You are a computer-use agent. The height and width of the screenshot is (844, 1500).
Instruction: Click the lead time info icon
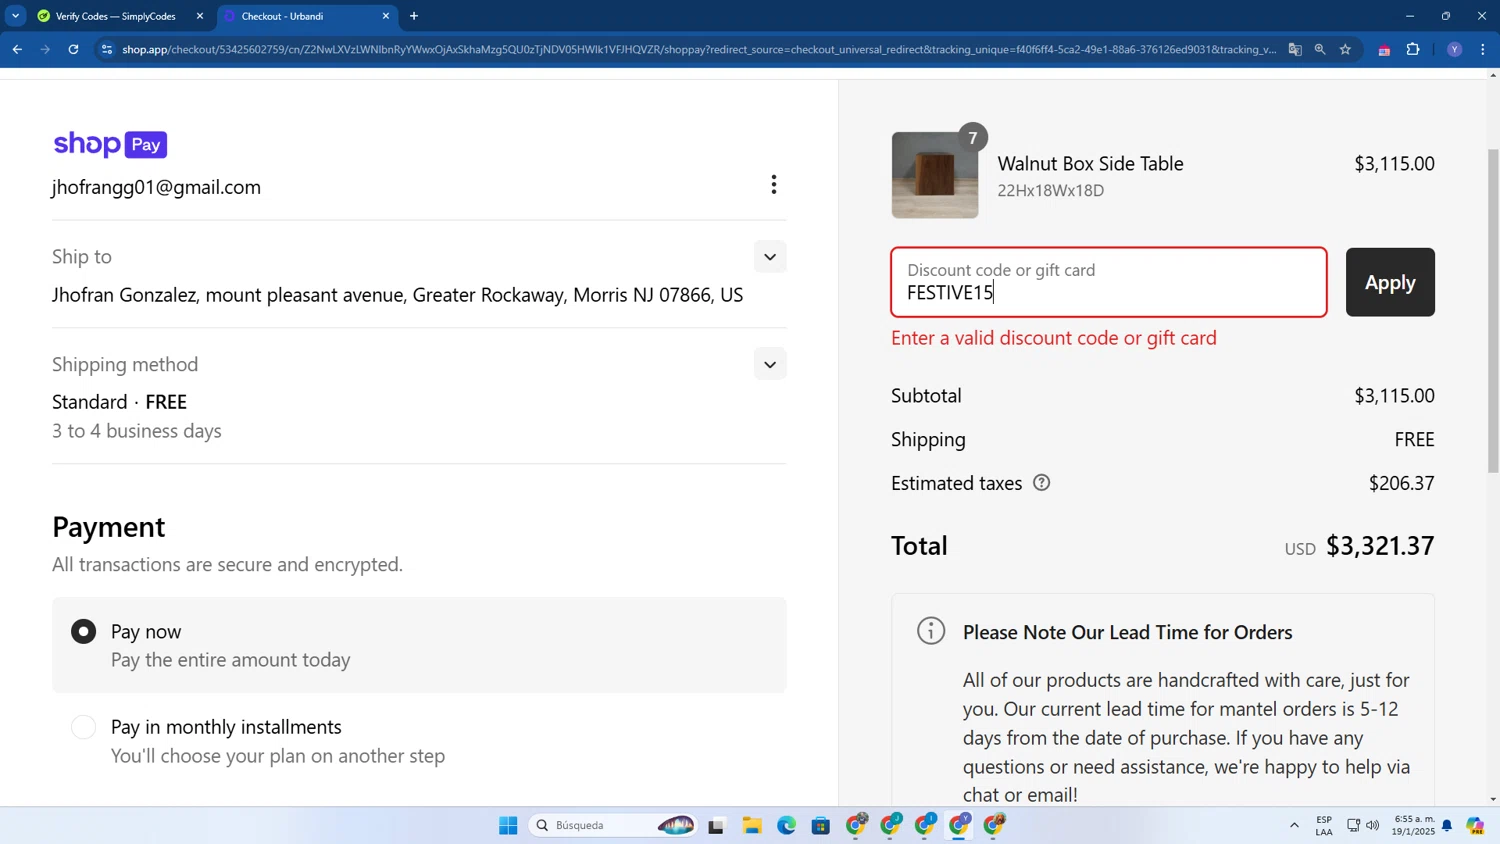tap(931, 631)
